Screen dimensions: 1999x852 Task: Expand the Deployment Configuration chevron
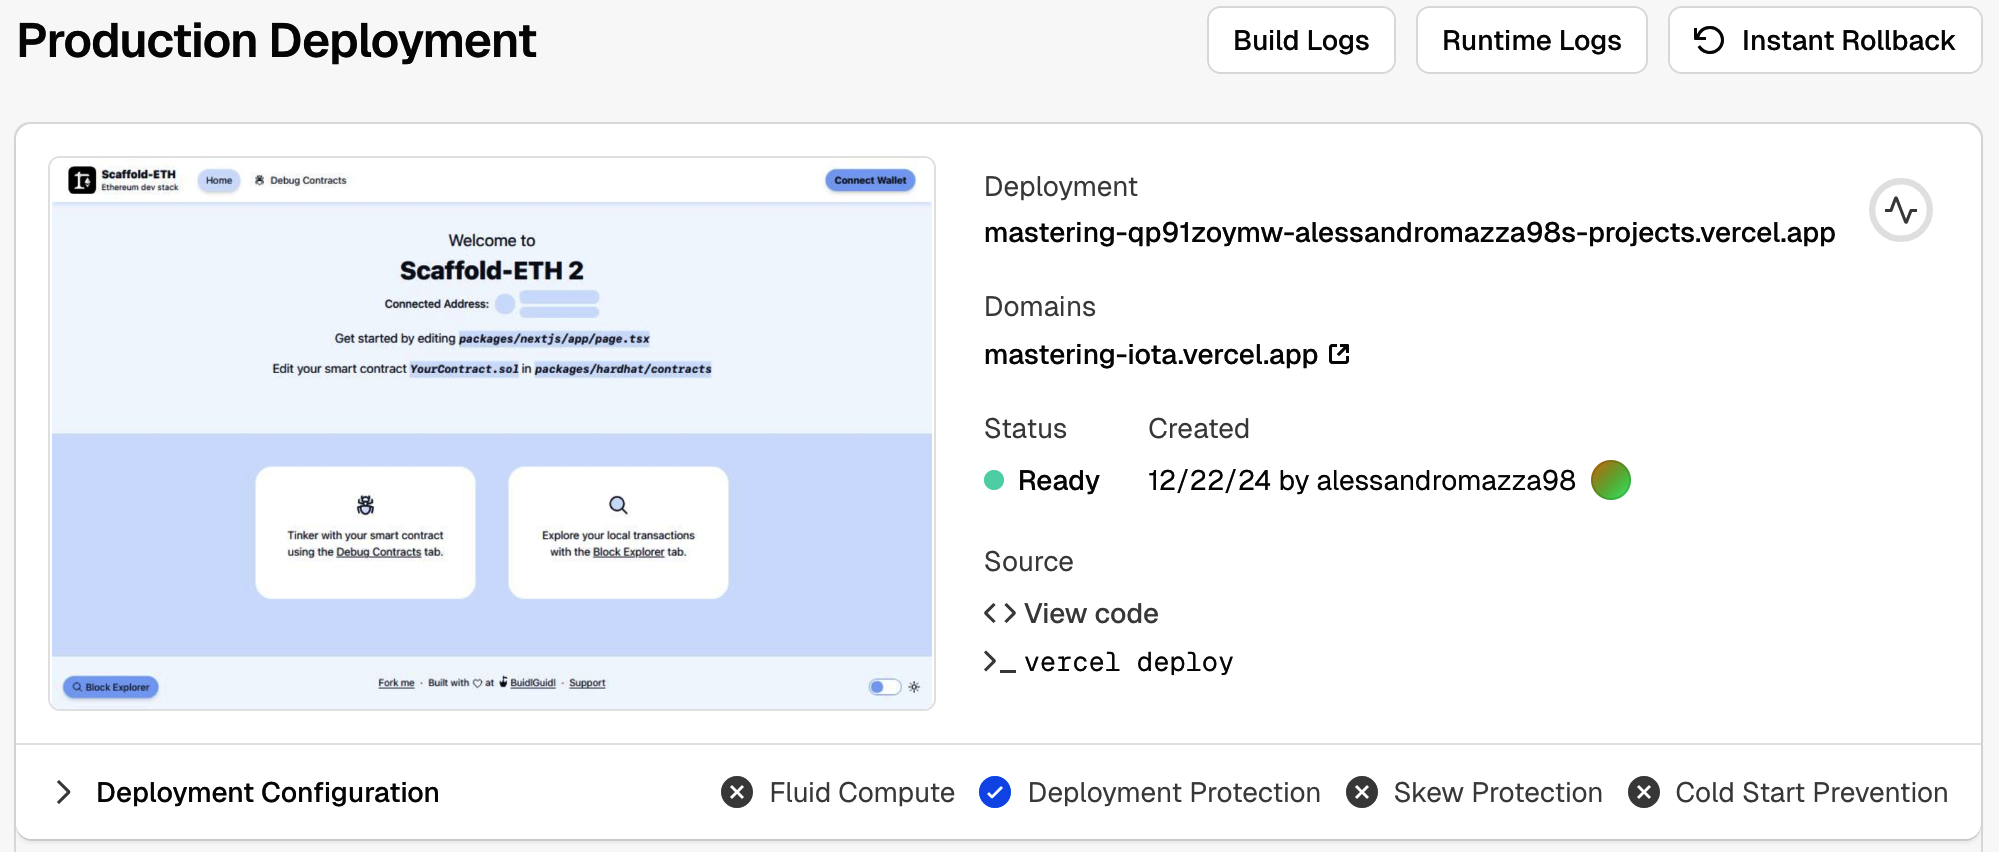[x=64, y=792]
